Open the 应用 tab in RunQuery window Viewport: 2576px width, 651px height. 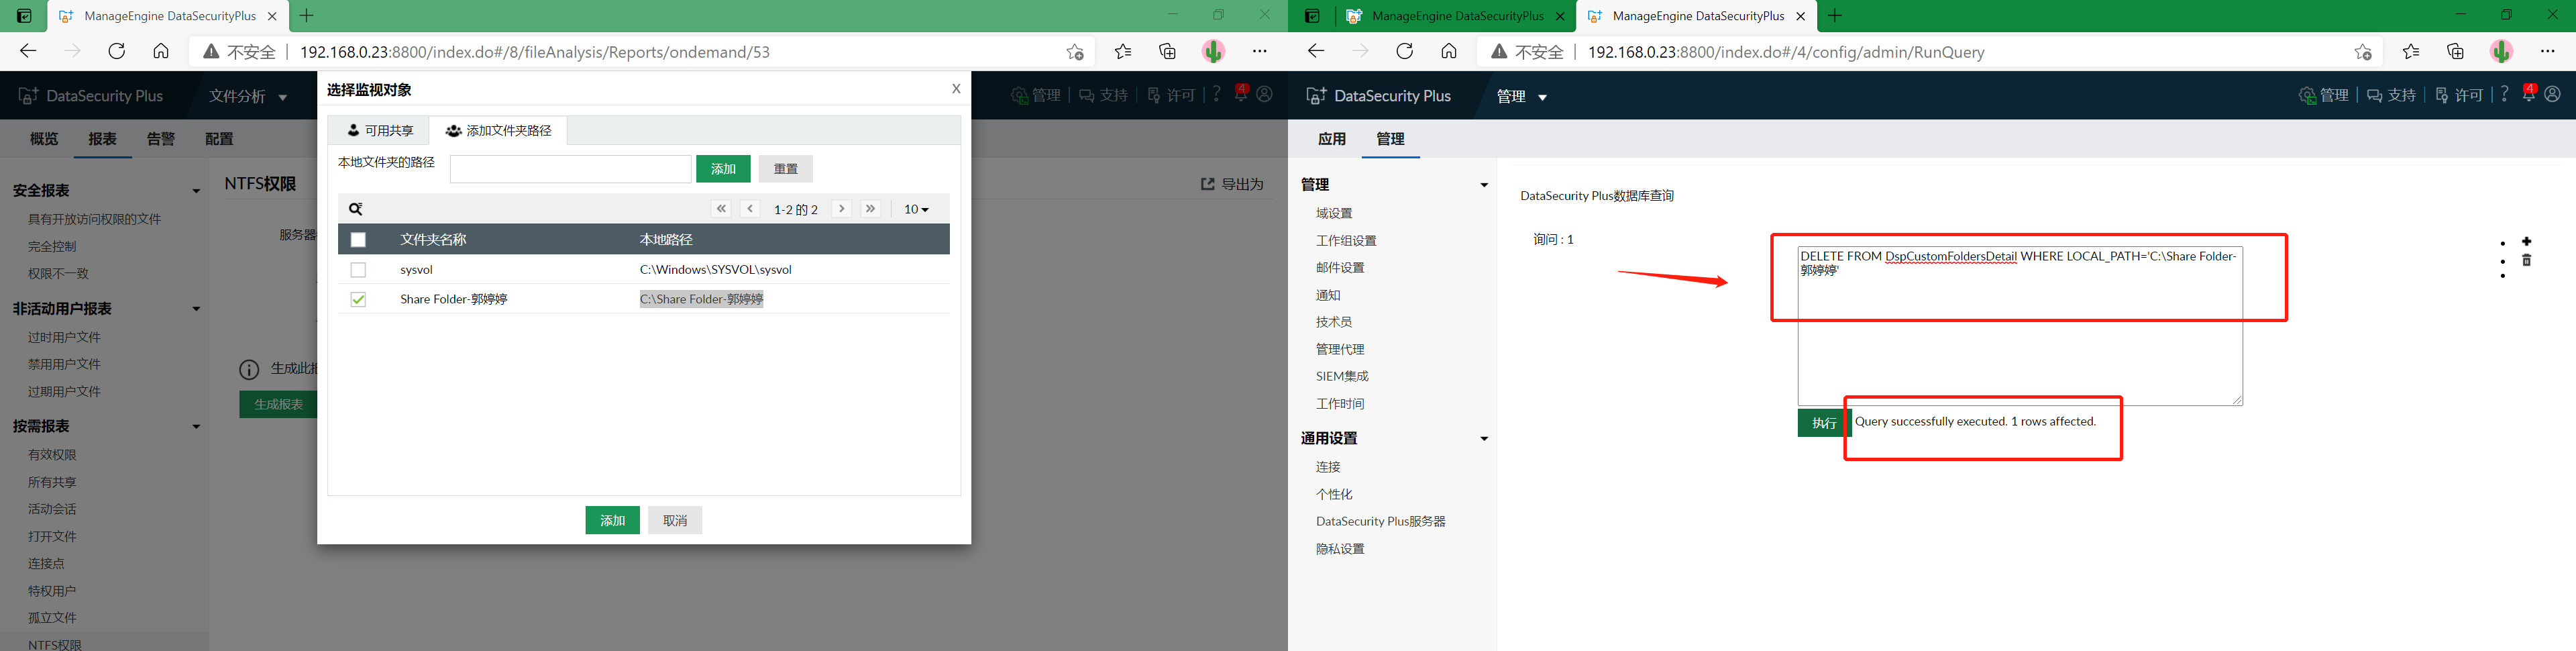pyautogui.click(x=1331, y=139)
